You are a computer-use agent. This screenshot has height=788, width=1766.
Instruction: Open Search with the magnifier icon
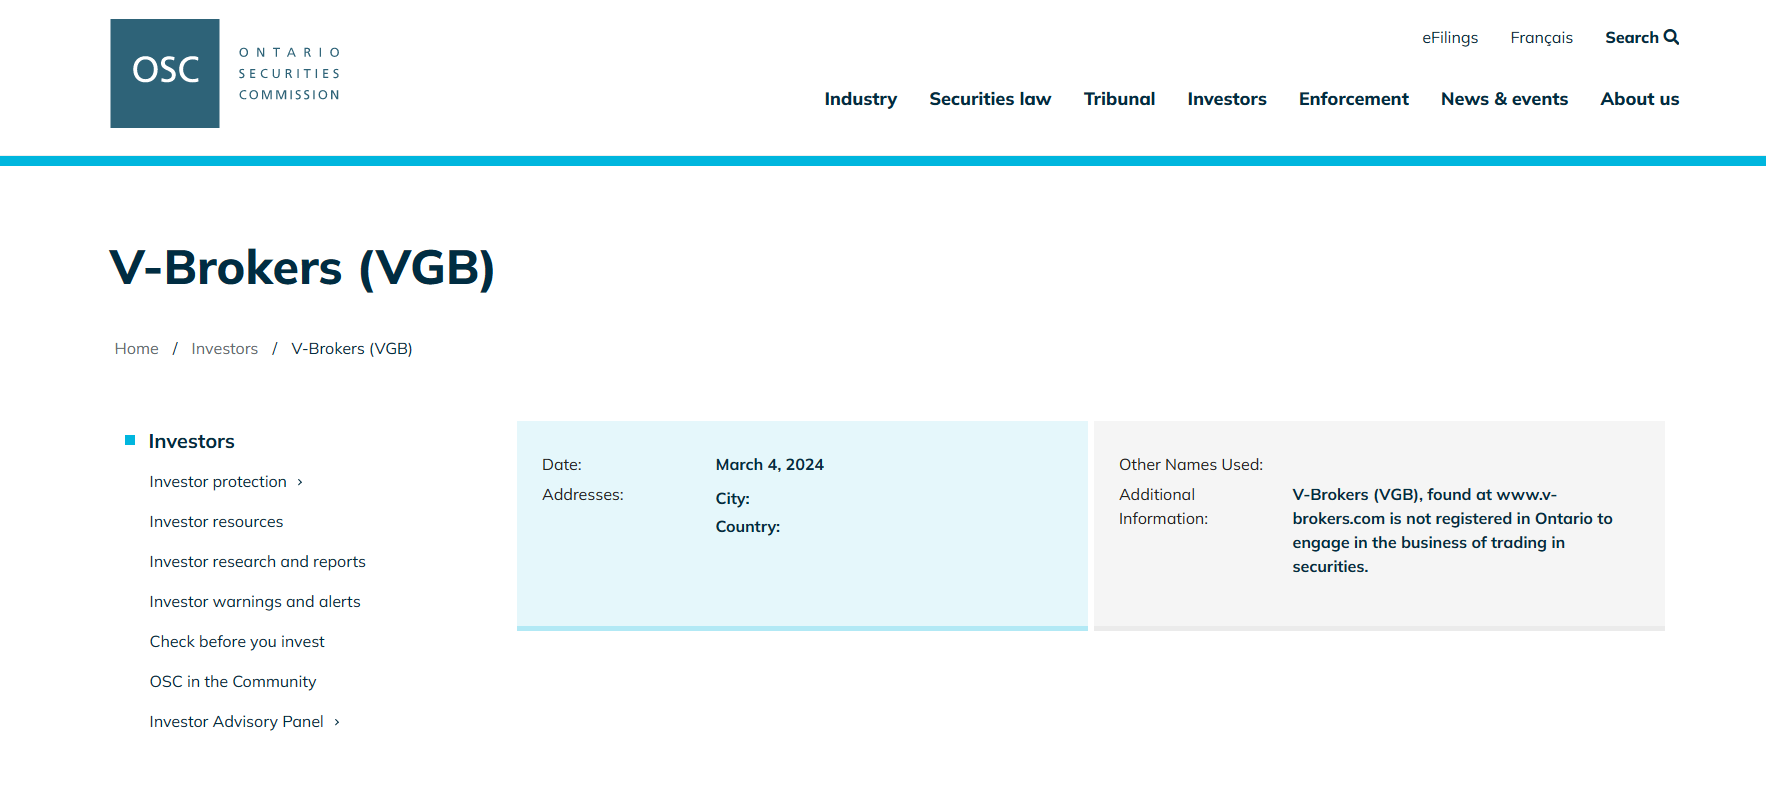click(1642, 37)
